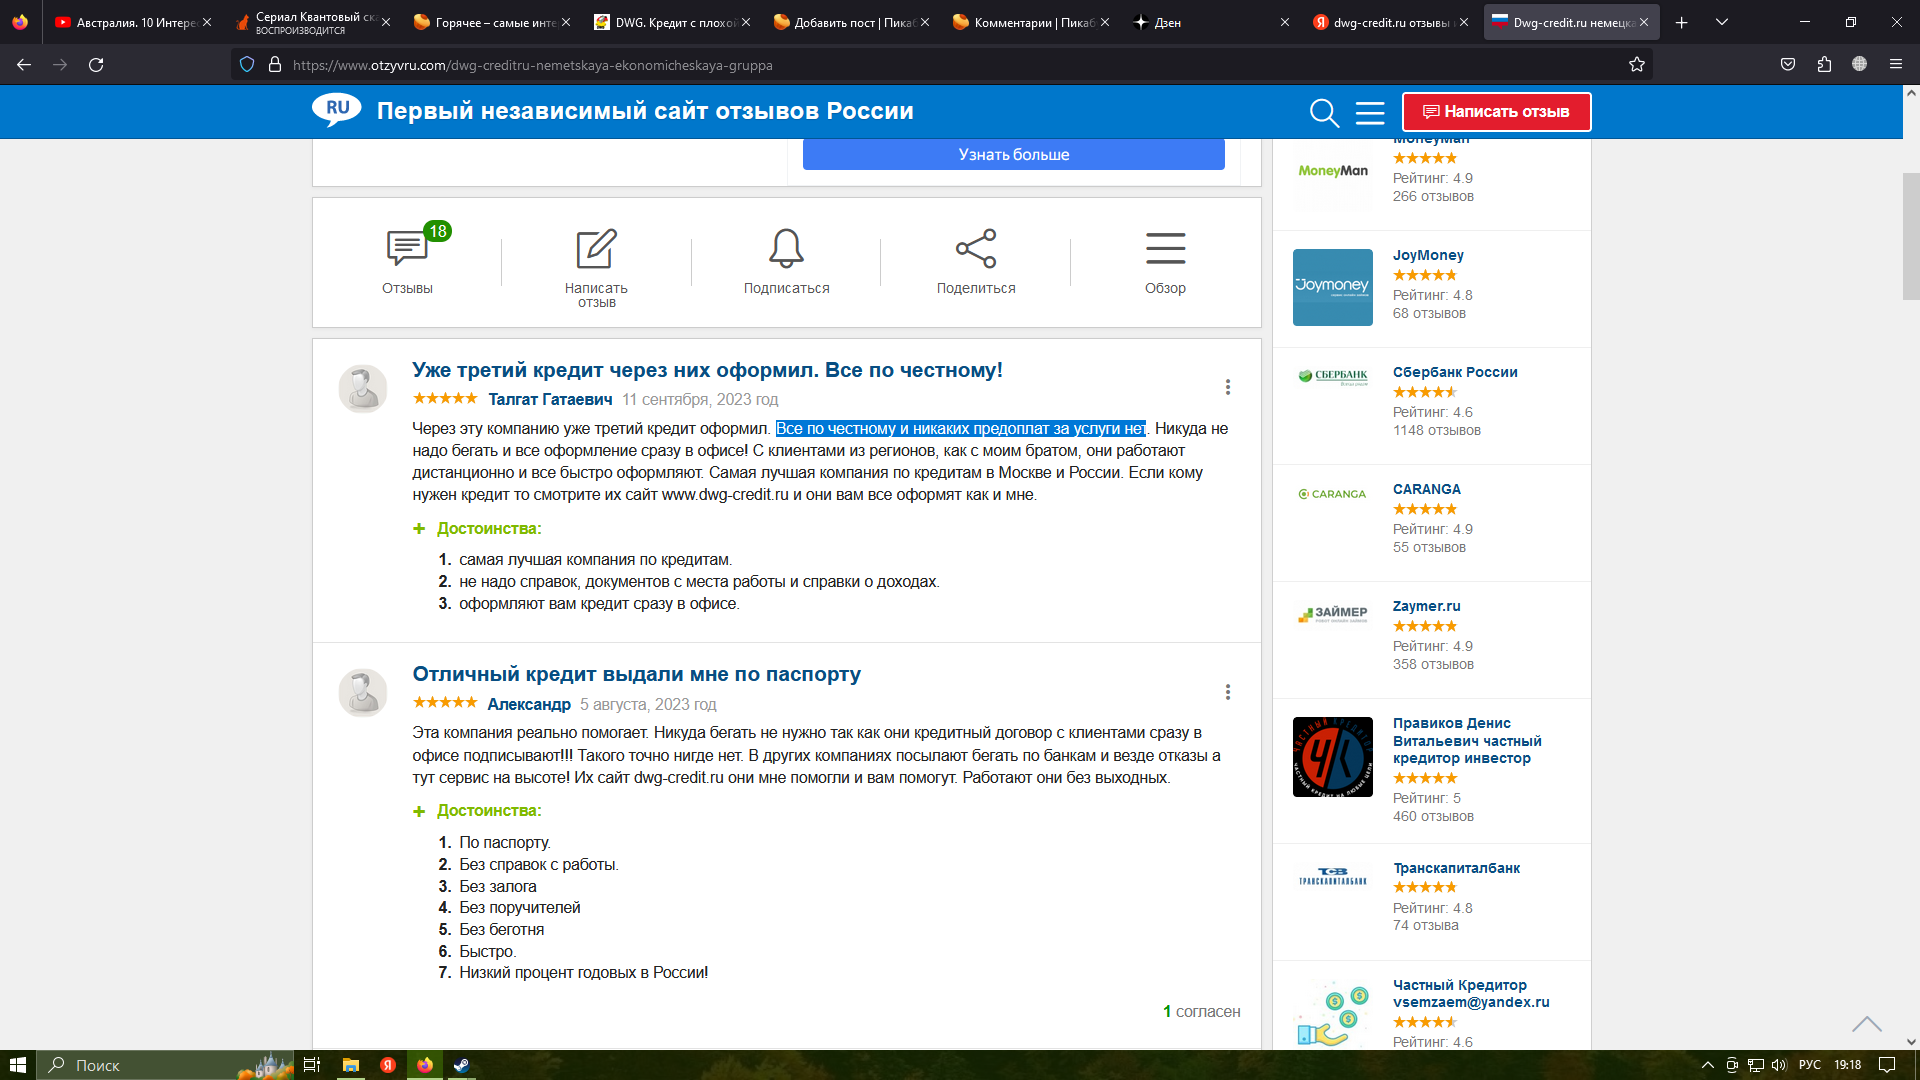
Task: Click the site search magnifier icon
Action: point(1324,112)
